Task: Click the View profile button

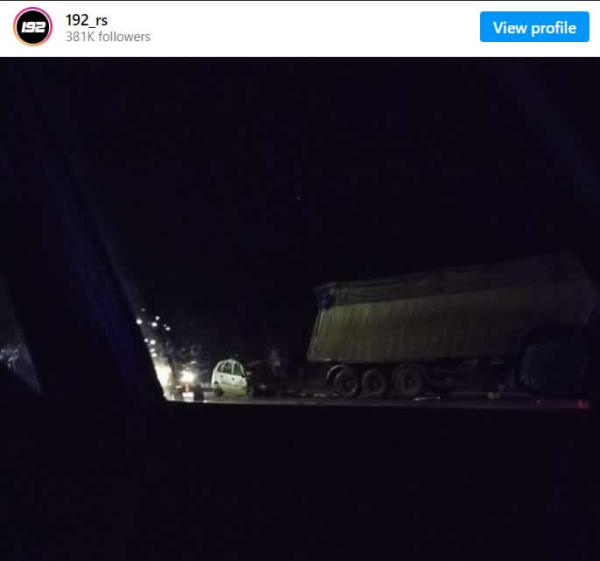Action: (x=535, y=27)
